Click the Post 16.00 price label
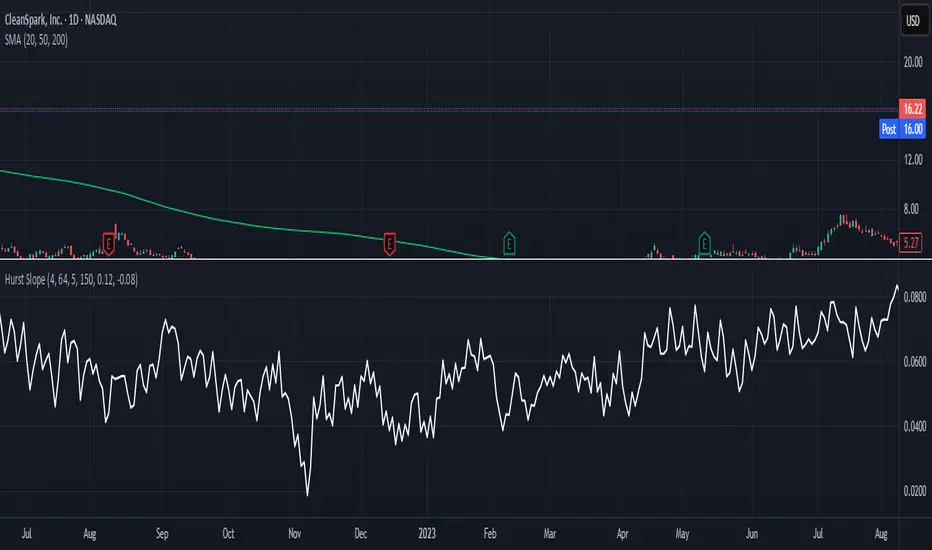The image size is (932, 550). (902, 128)
